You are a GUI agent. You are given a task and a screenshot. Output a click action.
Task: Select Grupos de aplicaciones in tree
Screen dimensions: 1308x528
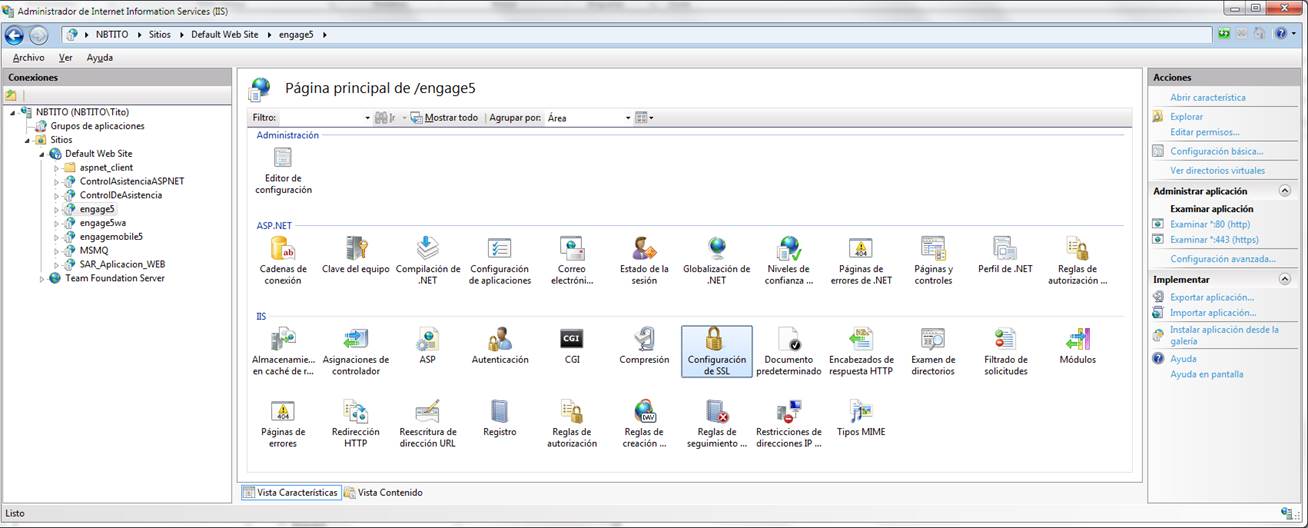(97, 126)
